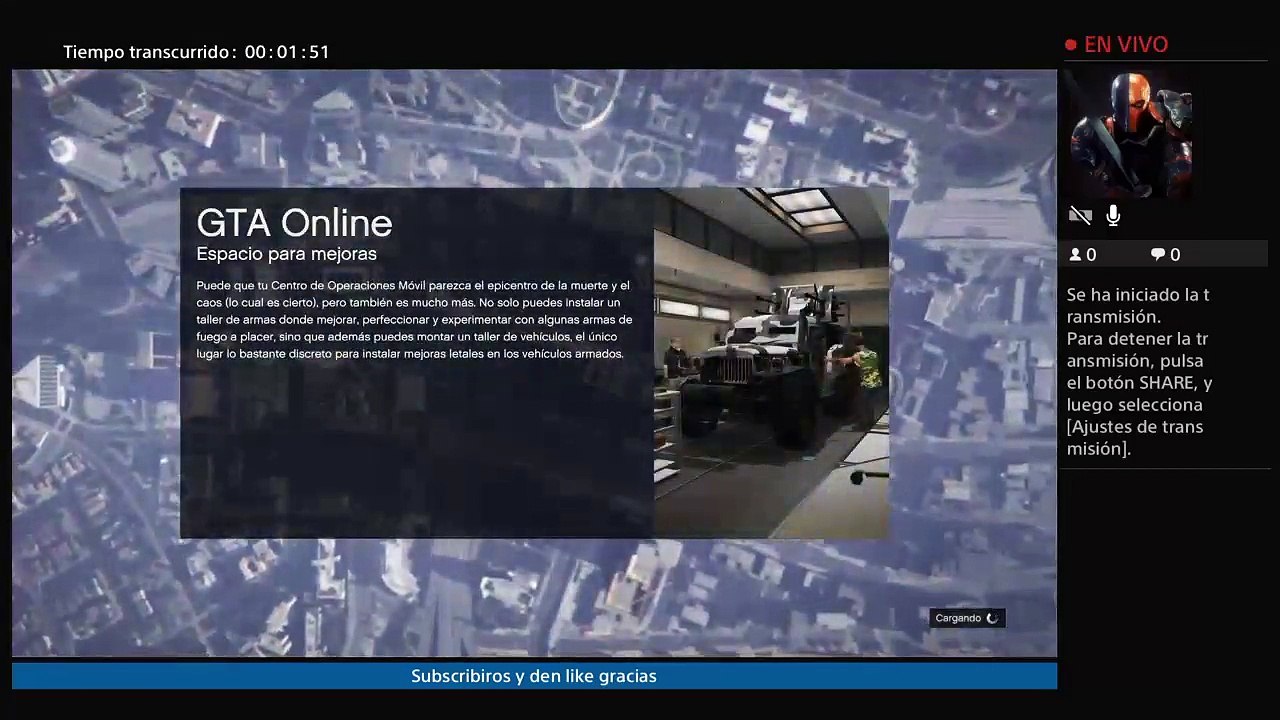Viewport: 1280px width, 720px height.
Task: Toggle the crossed-out camera icon
Action: click(1080, 215)
